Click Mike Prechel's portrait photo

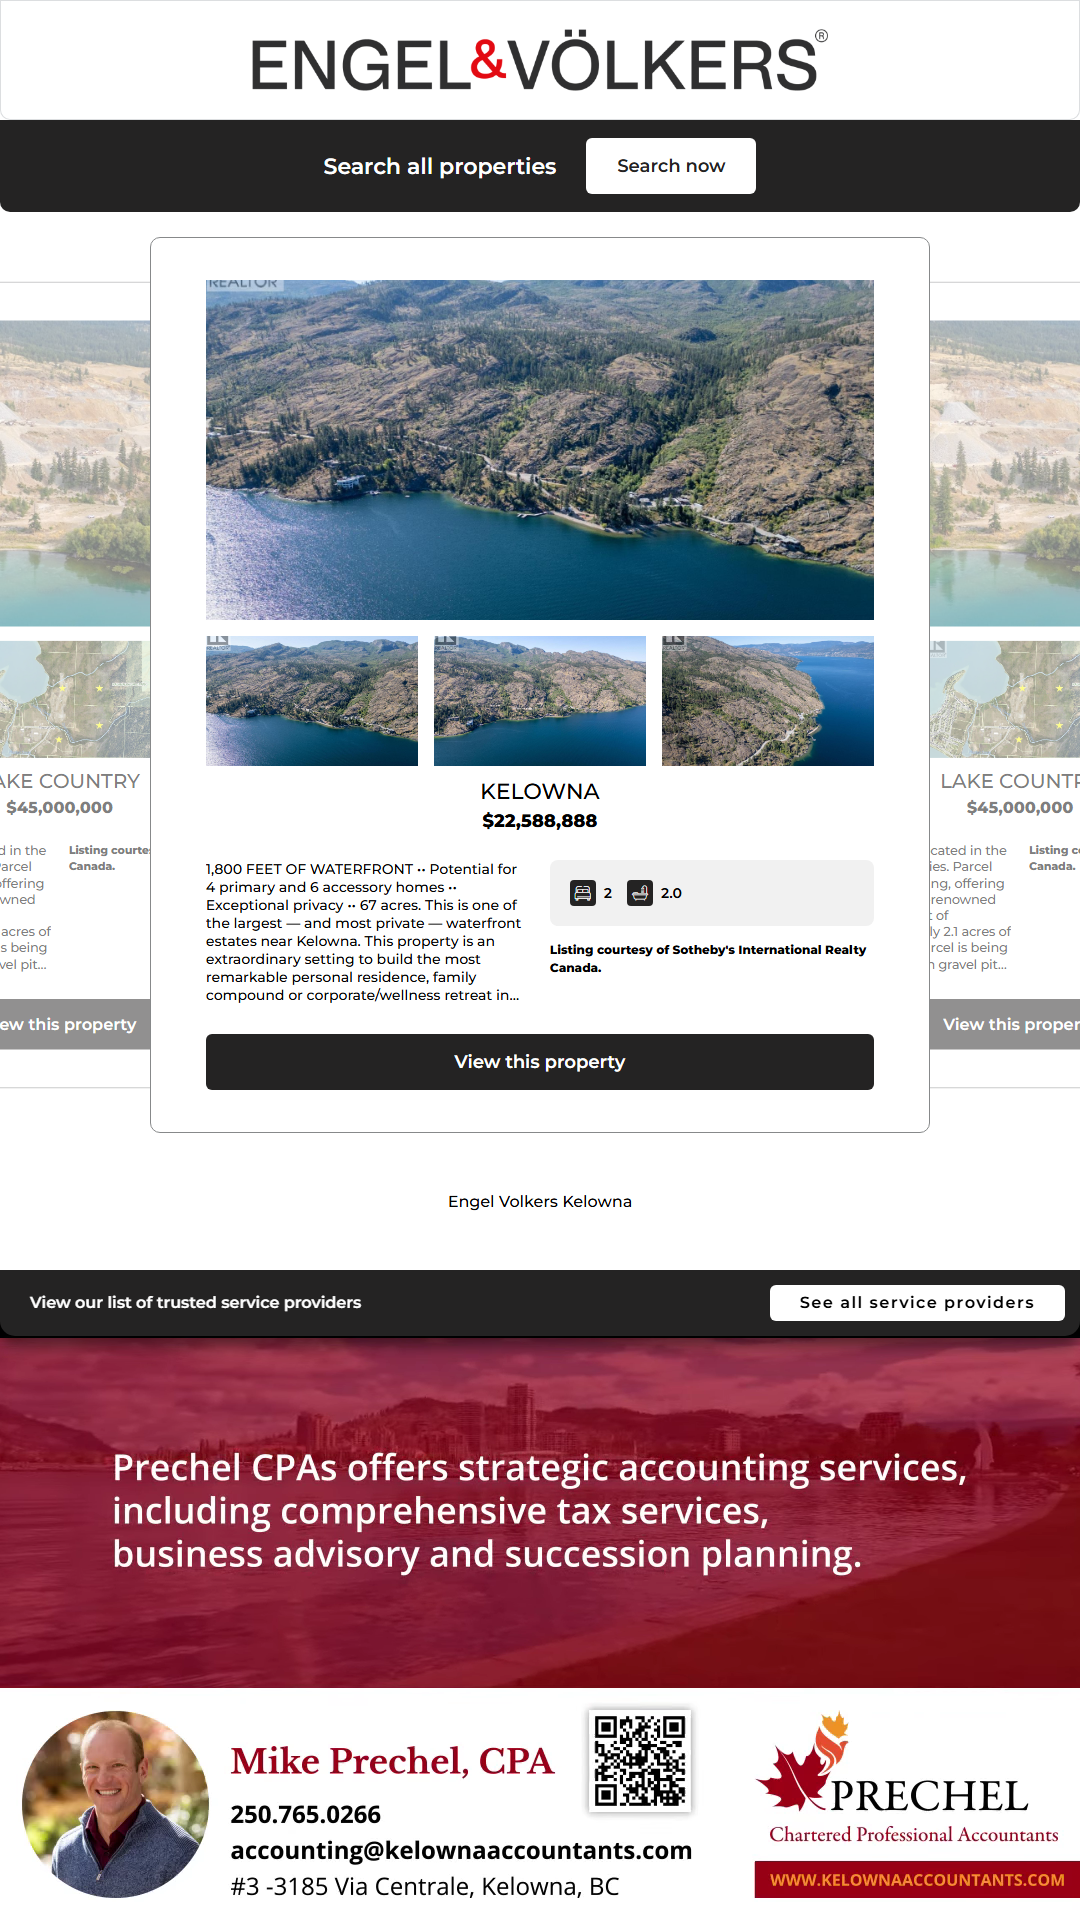click(116, 1804)
